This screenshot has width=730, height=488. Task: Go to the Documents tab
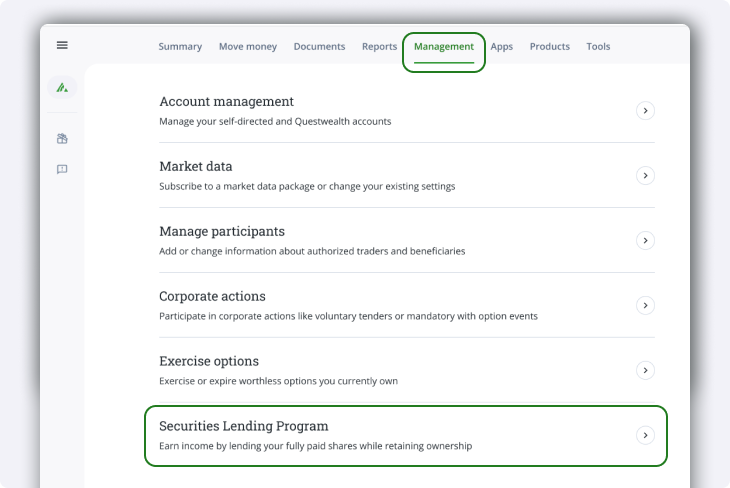(x=319, y=46)
